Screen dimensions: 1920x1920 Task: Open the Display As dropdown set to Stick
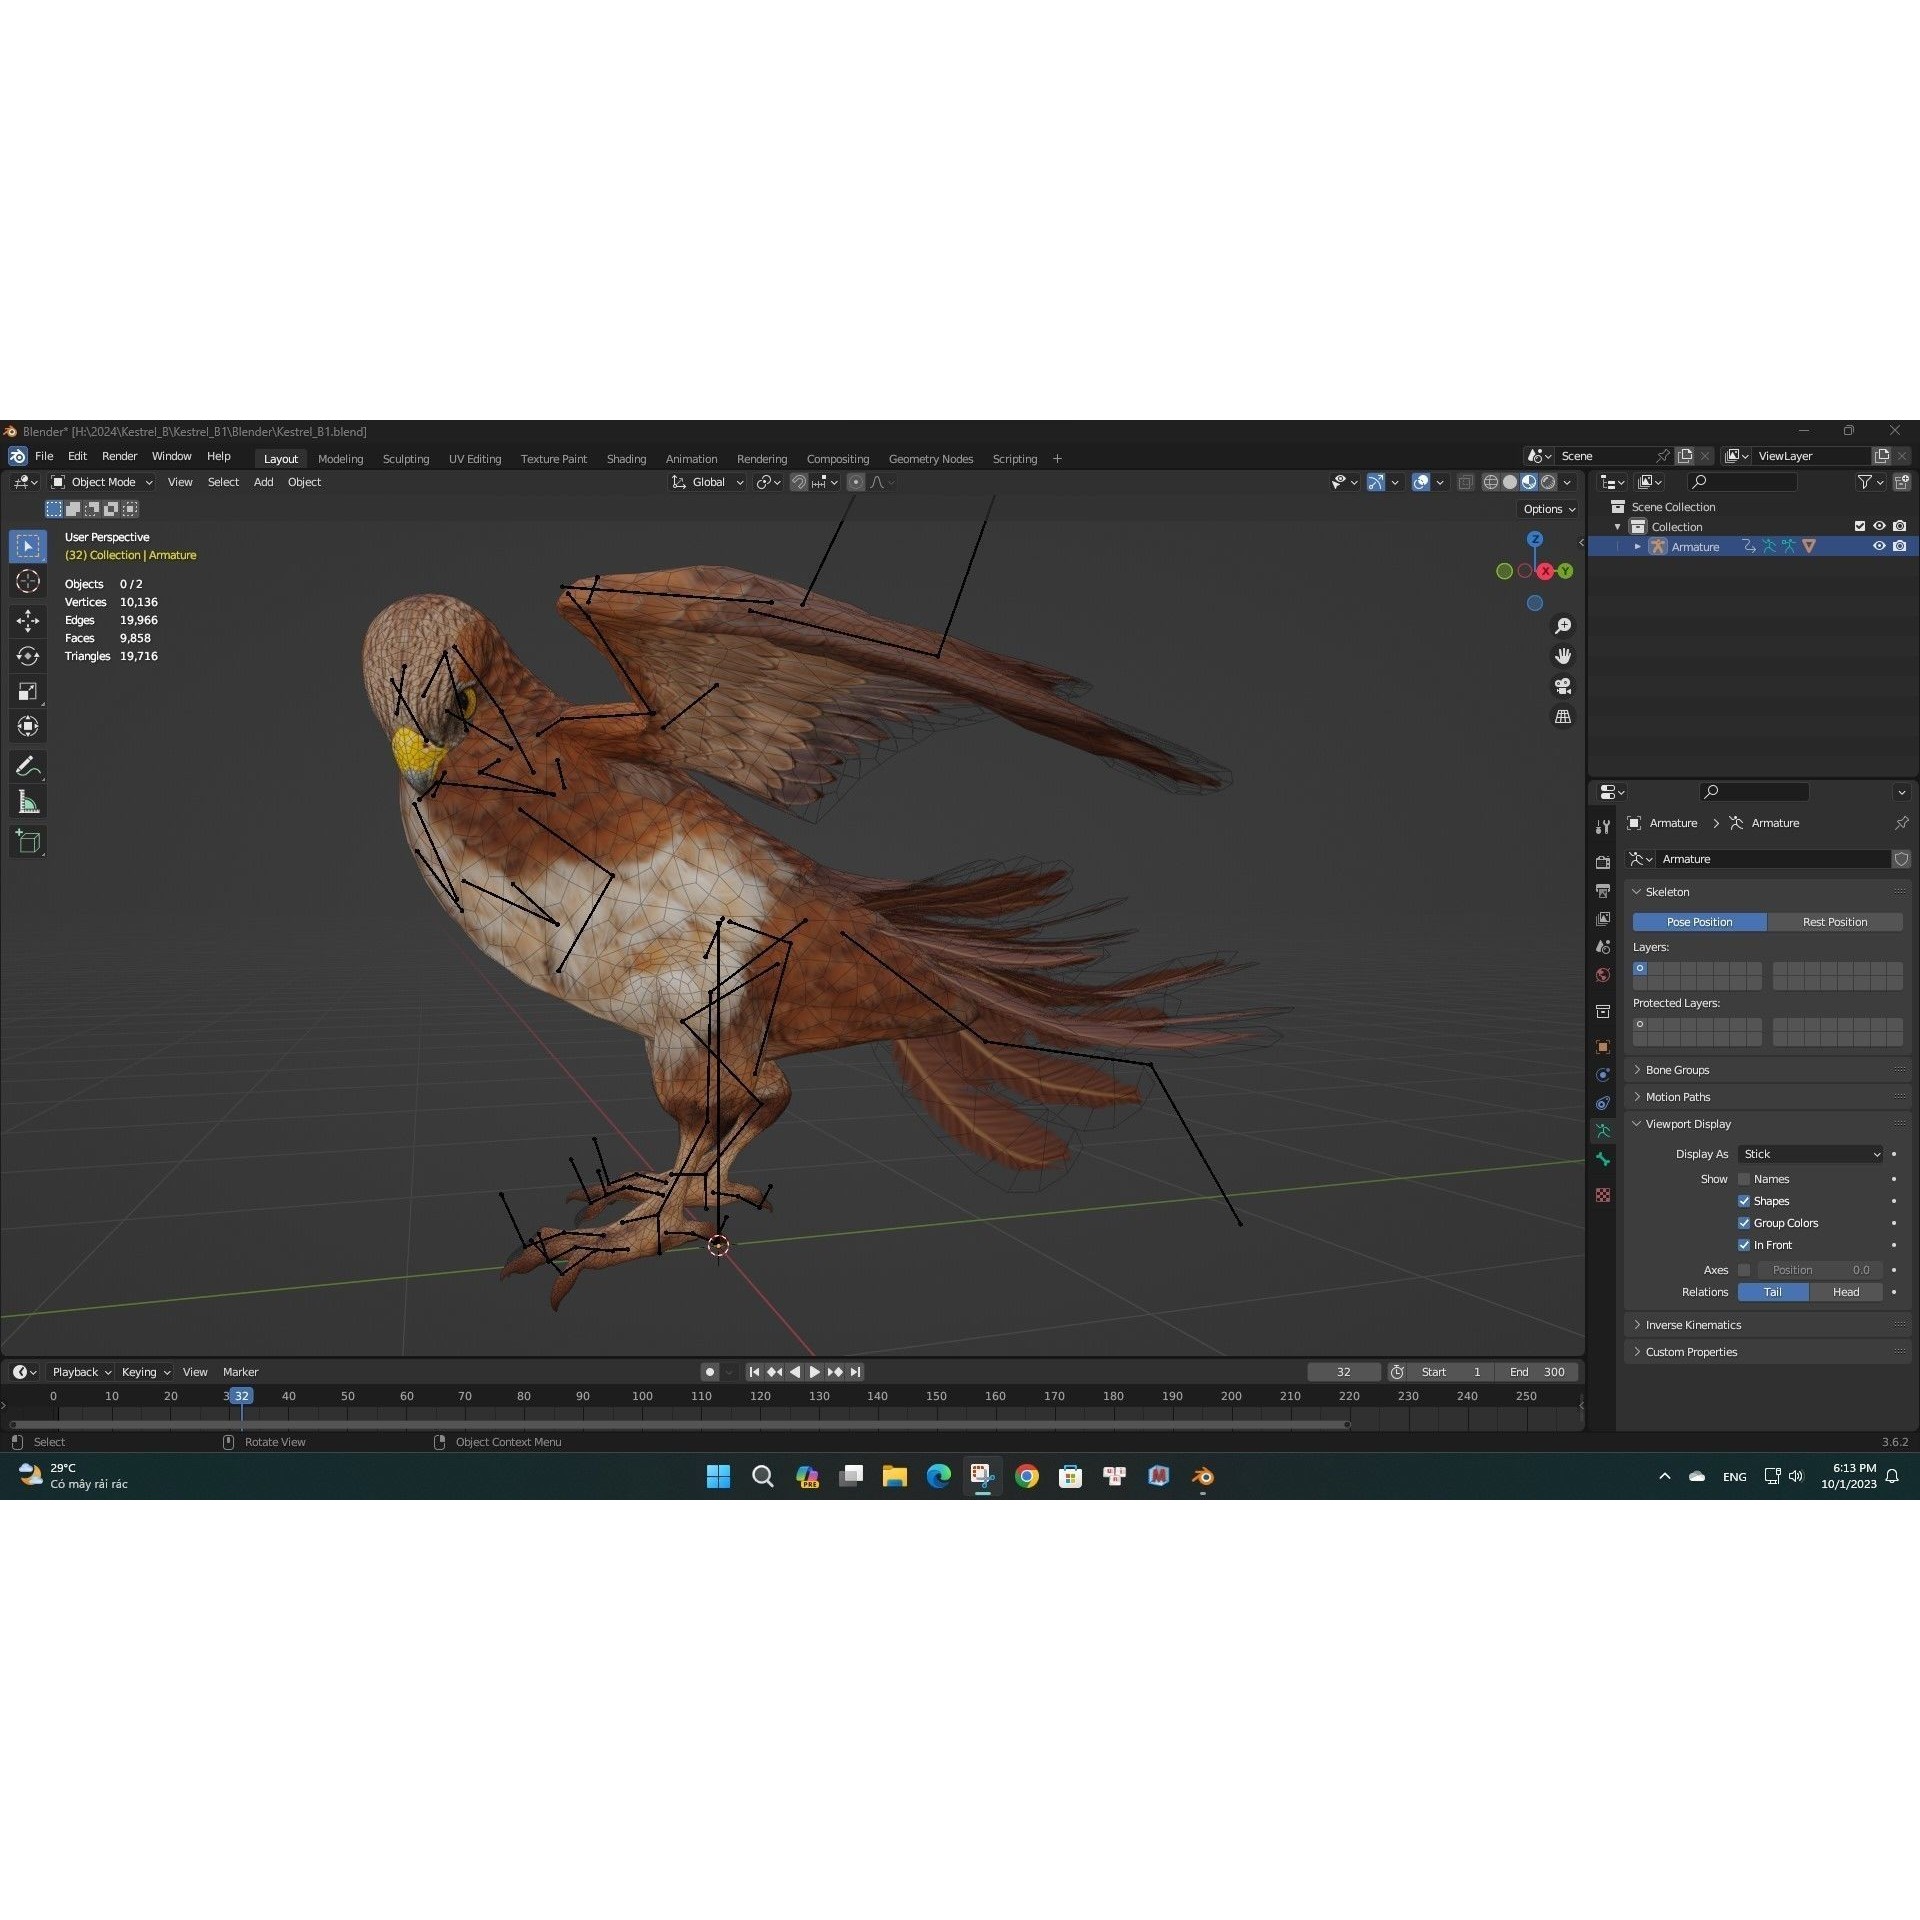(1810, 1154)
